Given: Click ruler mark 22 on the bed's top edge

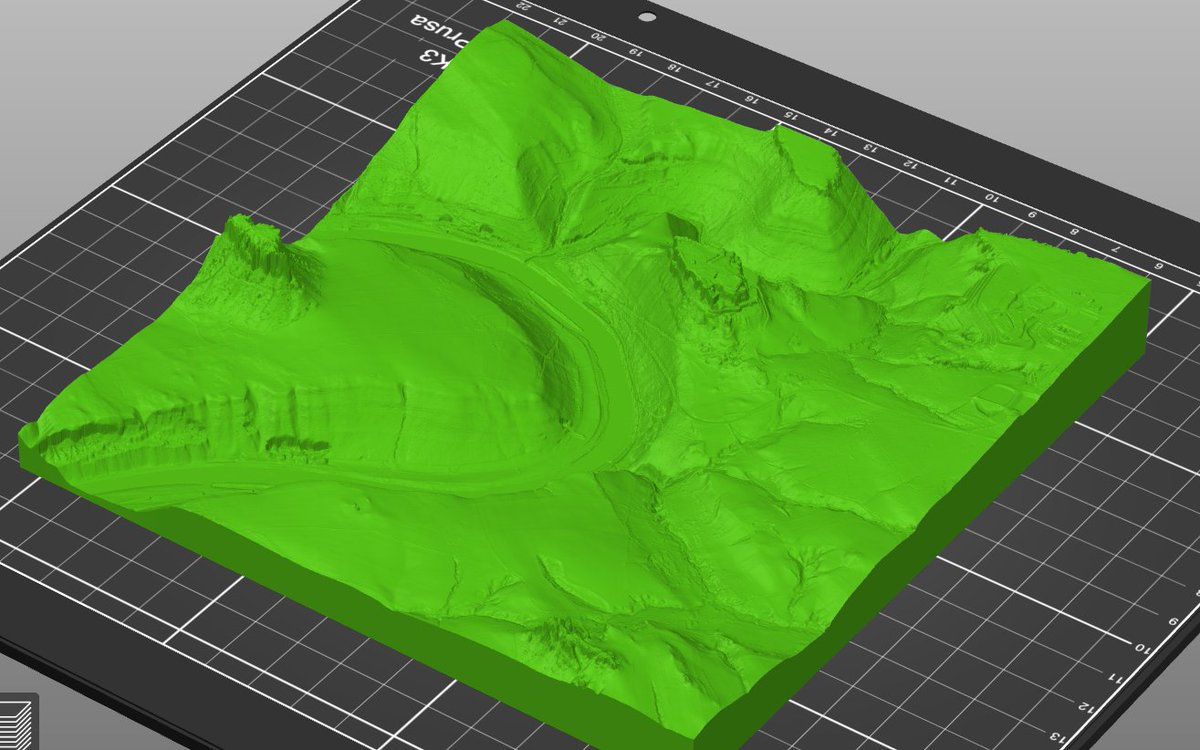Looking at the screenshot, I should tap(523, 6).
